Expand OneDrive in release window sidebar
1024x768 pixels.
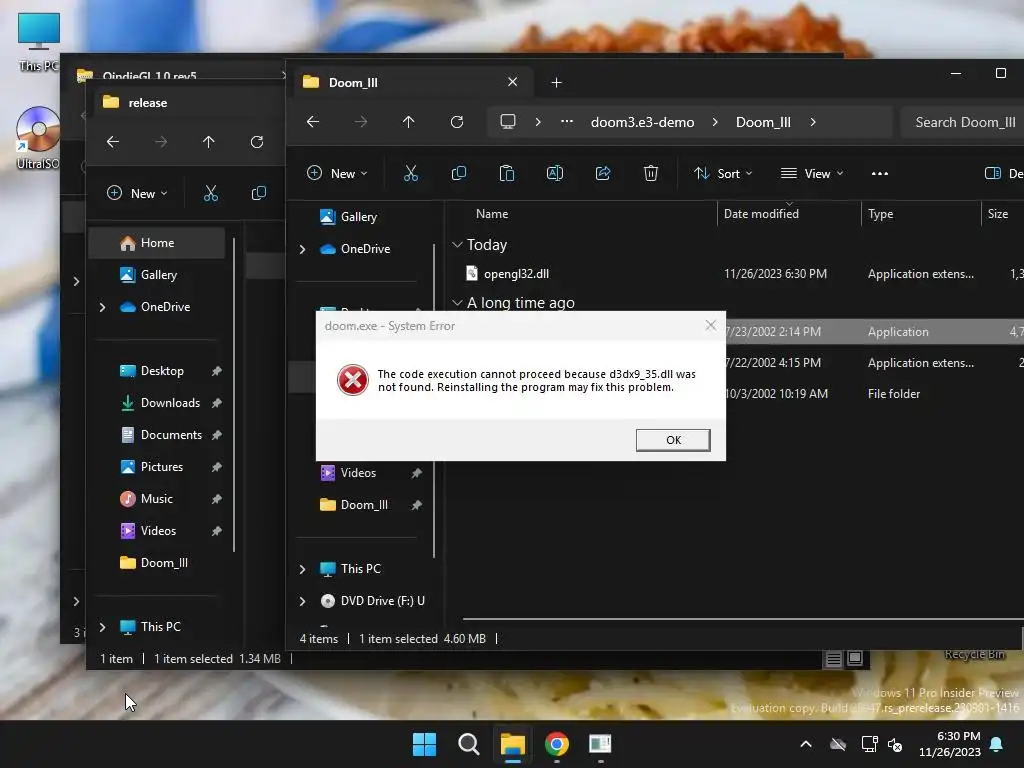pyautogui.click(x=103, y=307)
